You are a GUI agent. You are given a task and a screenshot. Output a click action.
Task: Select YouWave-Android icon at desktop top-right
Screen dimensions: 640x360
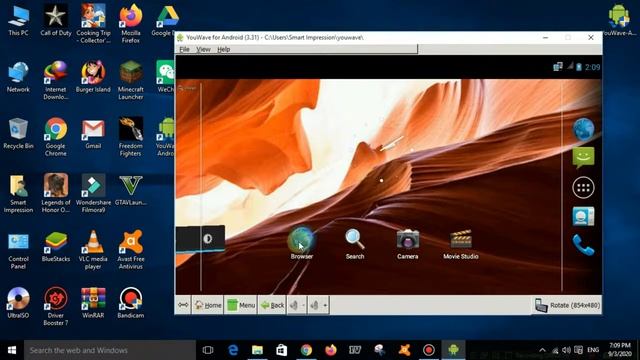[x=619, y=20]
